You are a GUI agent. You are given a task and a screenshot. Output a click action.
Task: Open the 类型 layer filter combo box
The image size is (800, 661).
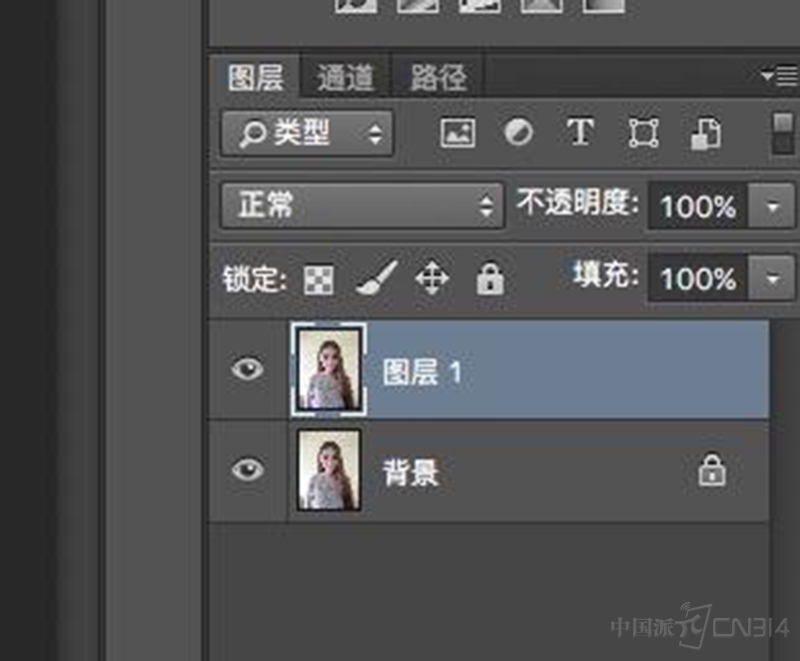305,133
